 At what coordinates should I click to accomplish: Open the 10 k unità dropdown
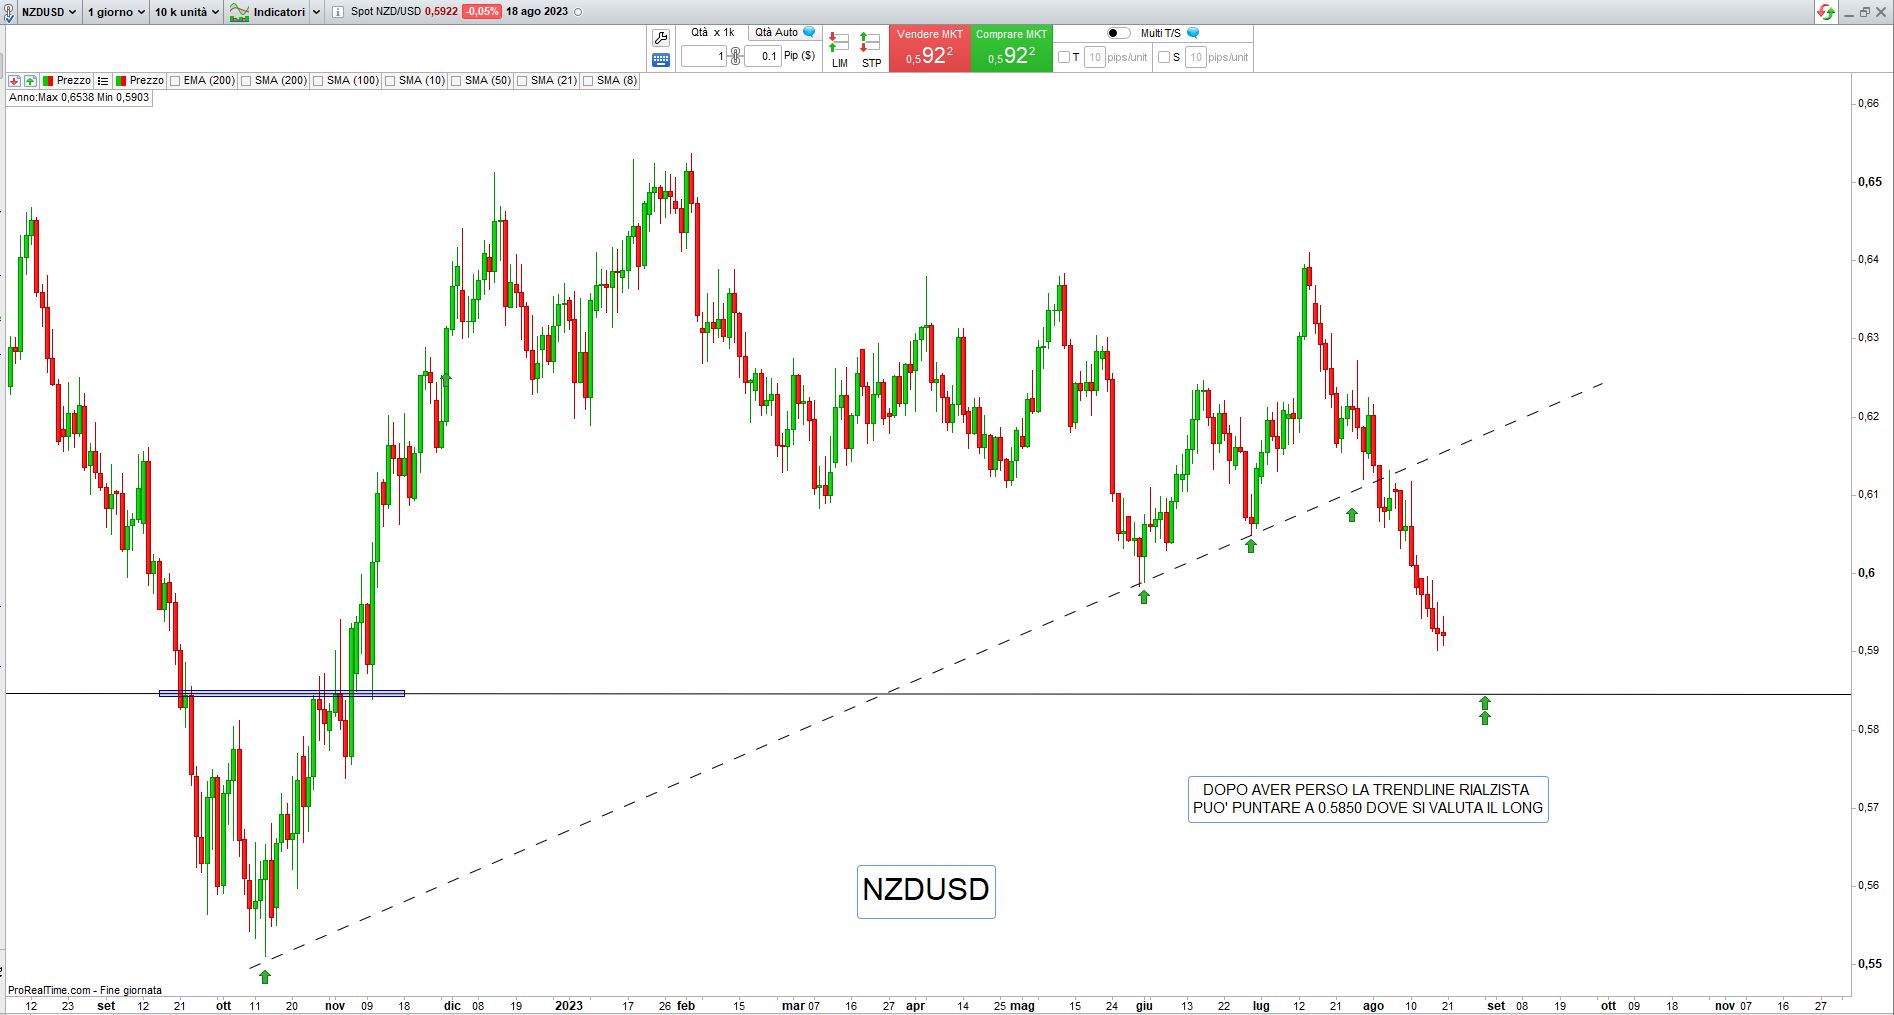(186, 12)
